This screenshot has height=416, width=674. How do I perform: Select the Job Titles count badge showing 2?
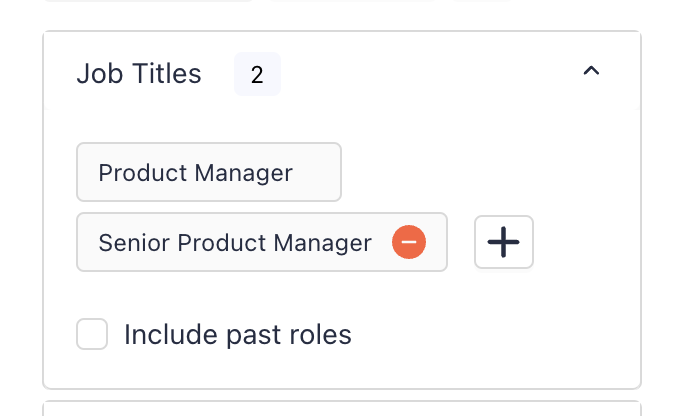click(257, 74)
